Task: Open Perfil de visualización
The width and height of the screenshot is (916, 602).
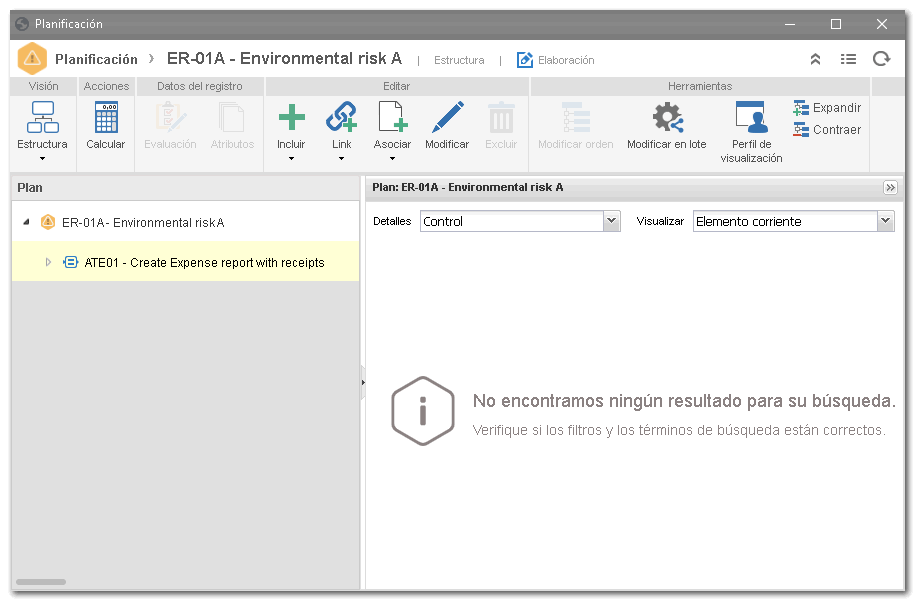Action: pyautogui.click(x=751, y=132)
